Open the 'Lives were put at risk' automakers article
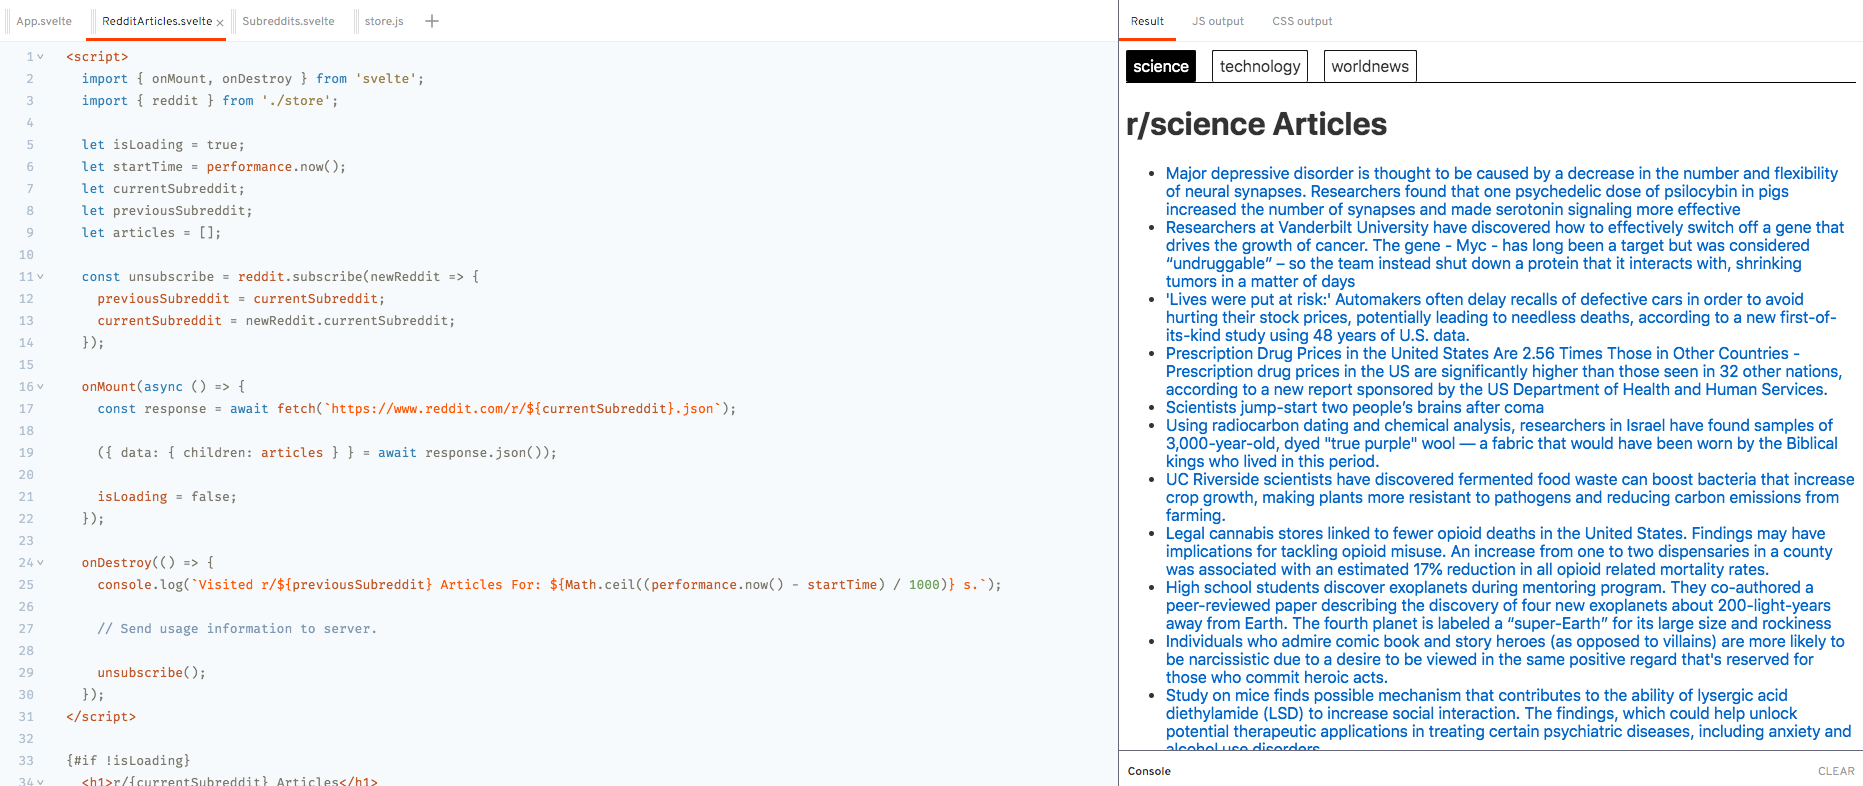1863x786 pixels. click(1501, 317)
